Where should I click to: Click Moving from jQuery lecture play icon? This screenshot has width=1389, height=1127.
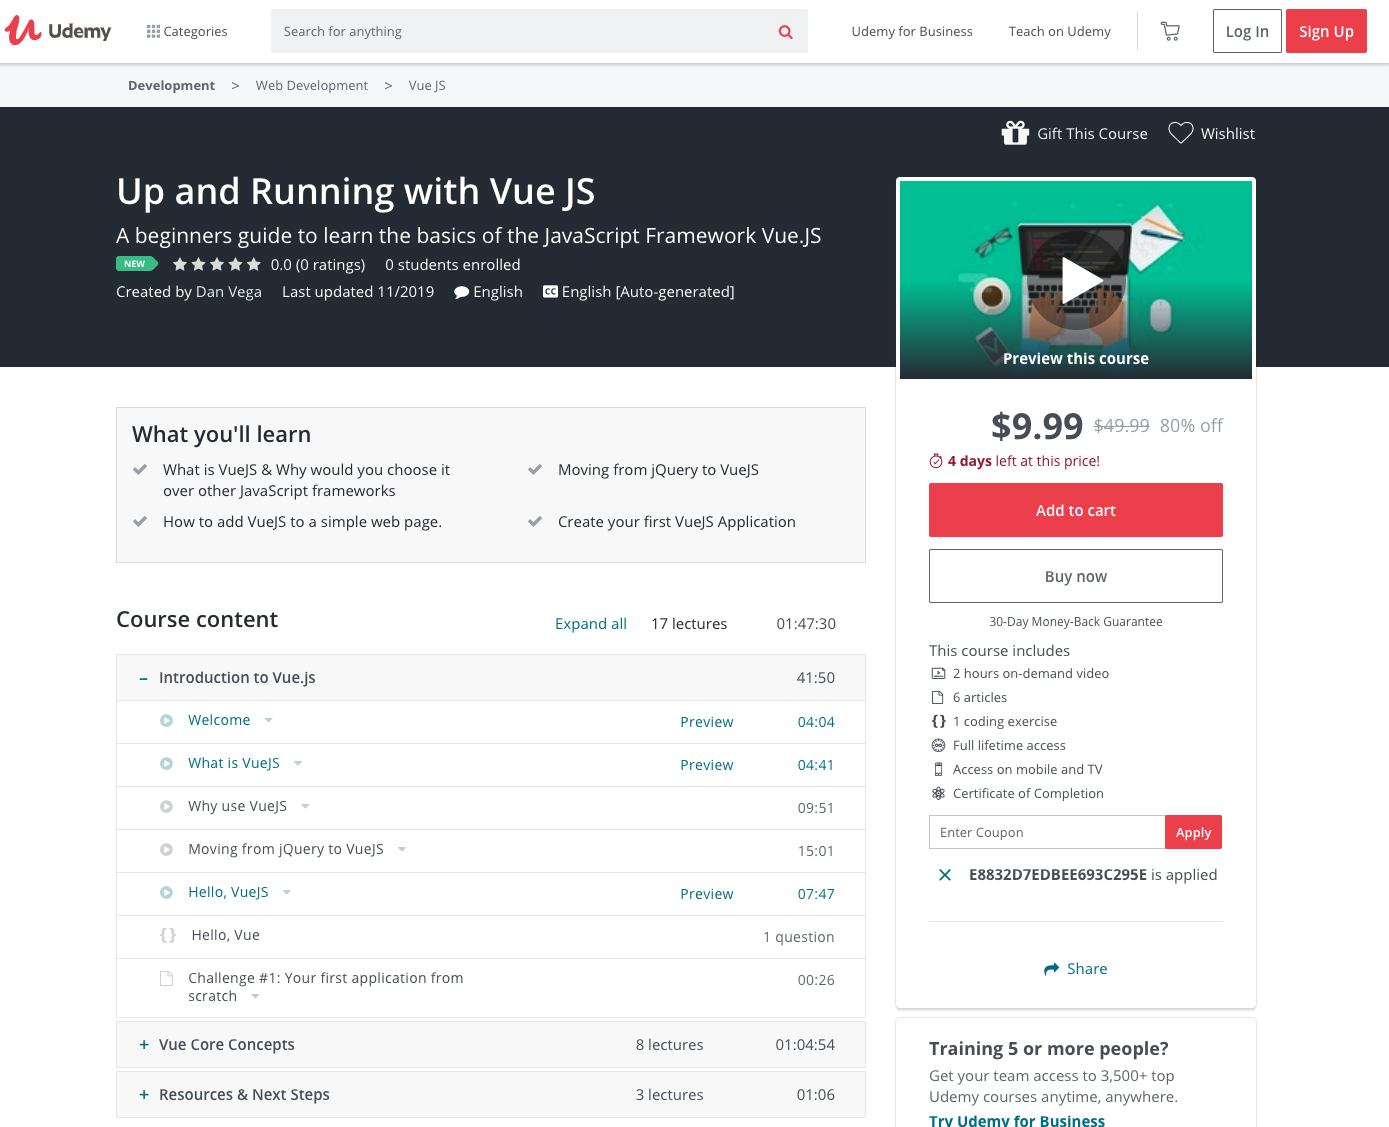pyautogui.click(x=167, y=850)
